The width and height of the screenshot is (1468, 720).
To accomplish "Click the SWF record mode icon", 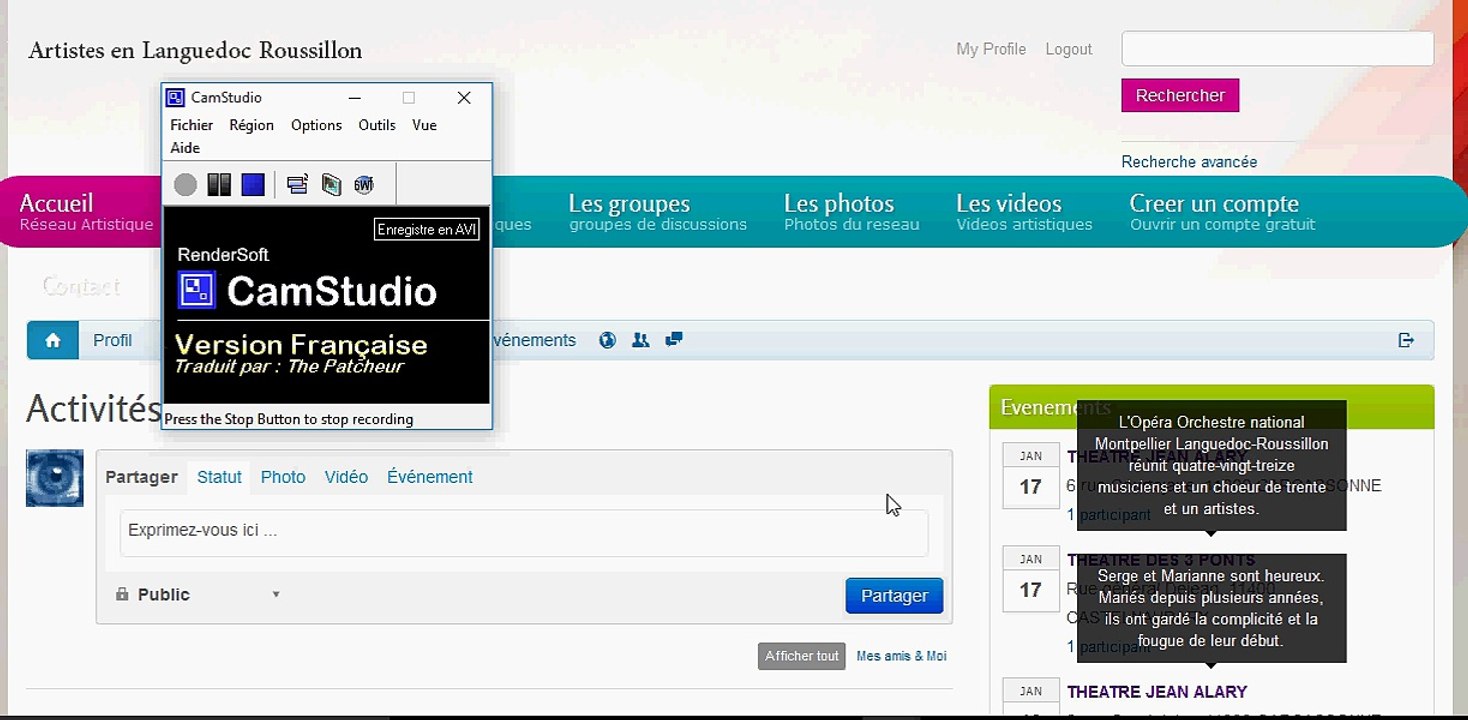I will (364, 185).
